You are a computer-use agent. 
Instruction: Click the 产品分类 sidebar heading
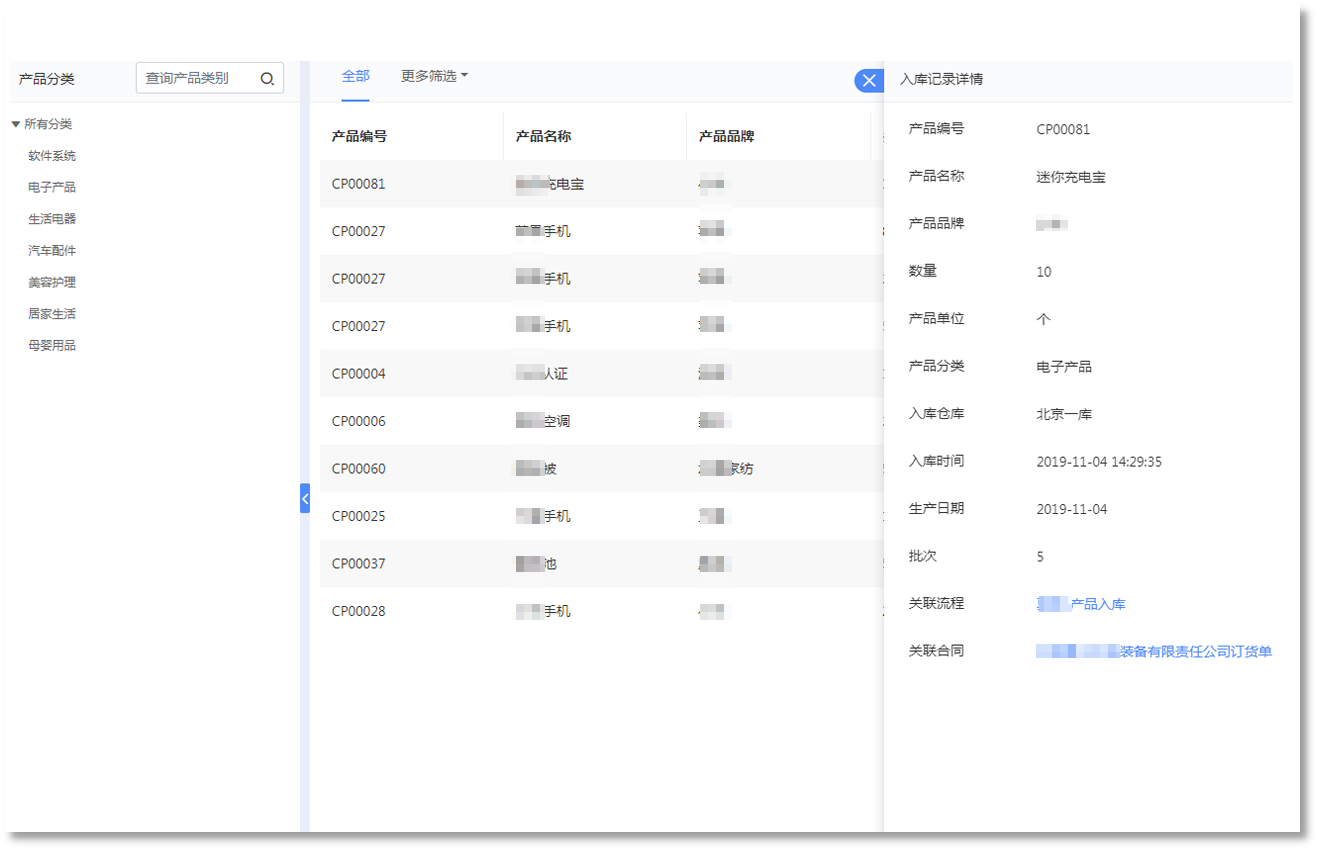(x=46, y=79)
